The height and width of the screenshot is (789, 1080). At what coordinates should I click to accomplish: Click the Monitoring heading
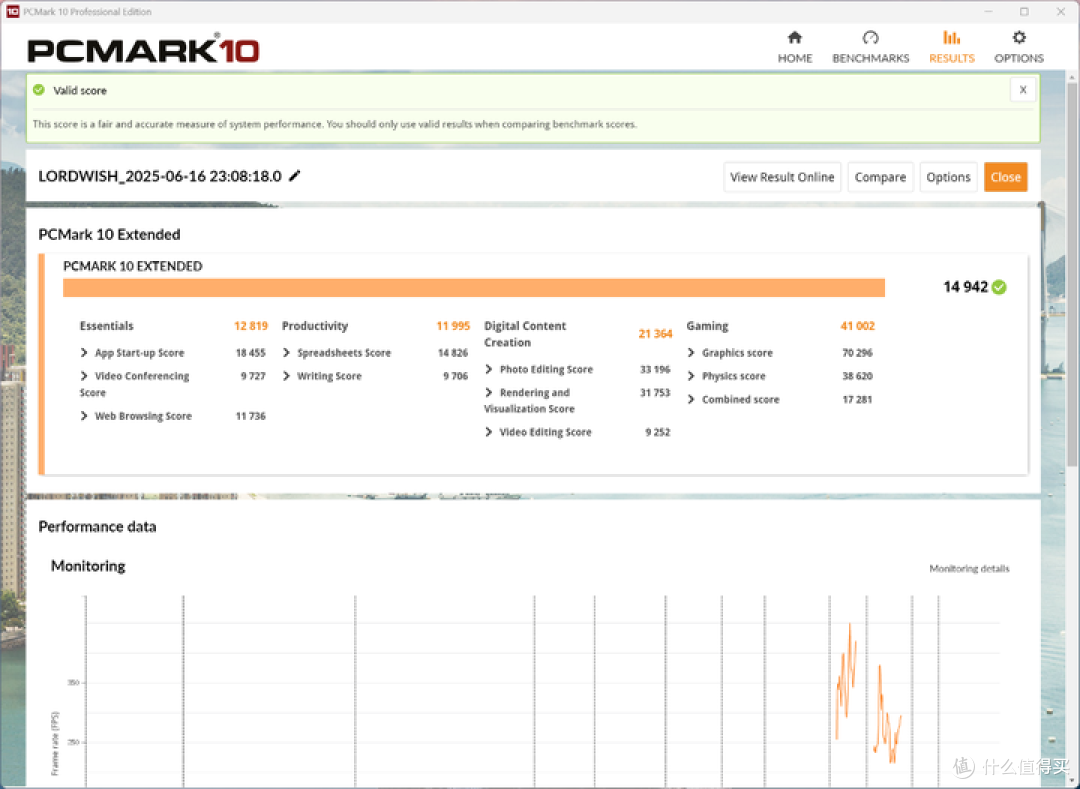[x=88, y=566]
